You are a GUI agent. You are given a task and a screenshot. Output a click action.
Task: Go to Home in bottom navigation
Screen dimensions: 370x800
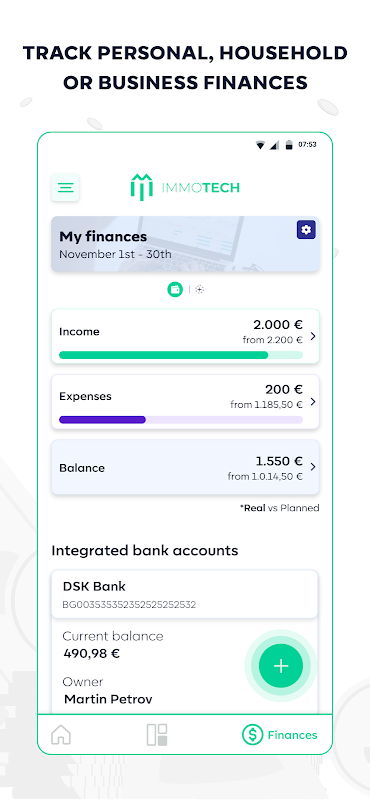coord(61,735)
